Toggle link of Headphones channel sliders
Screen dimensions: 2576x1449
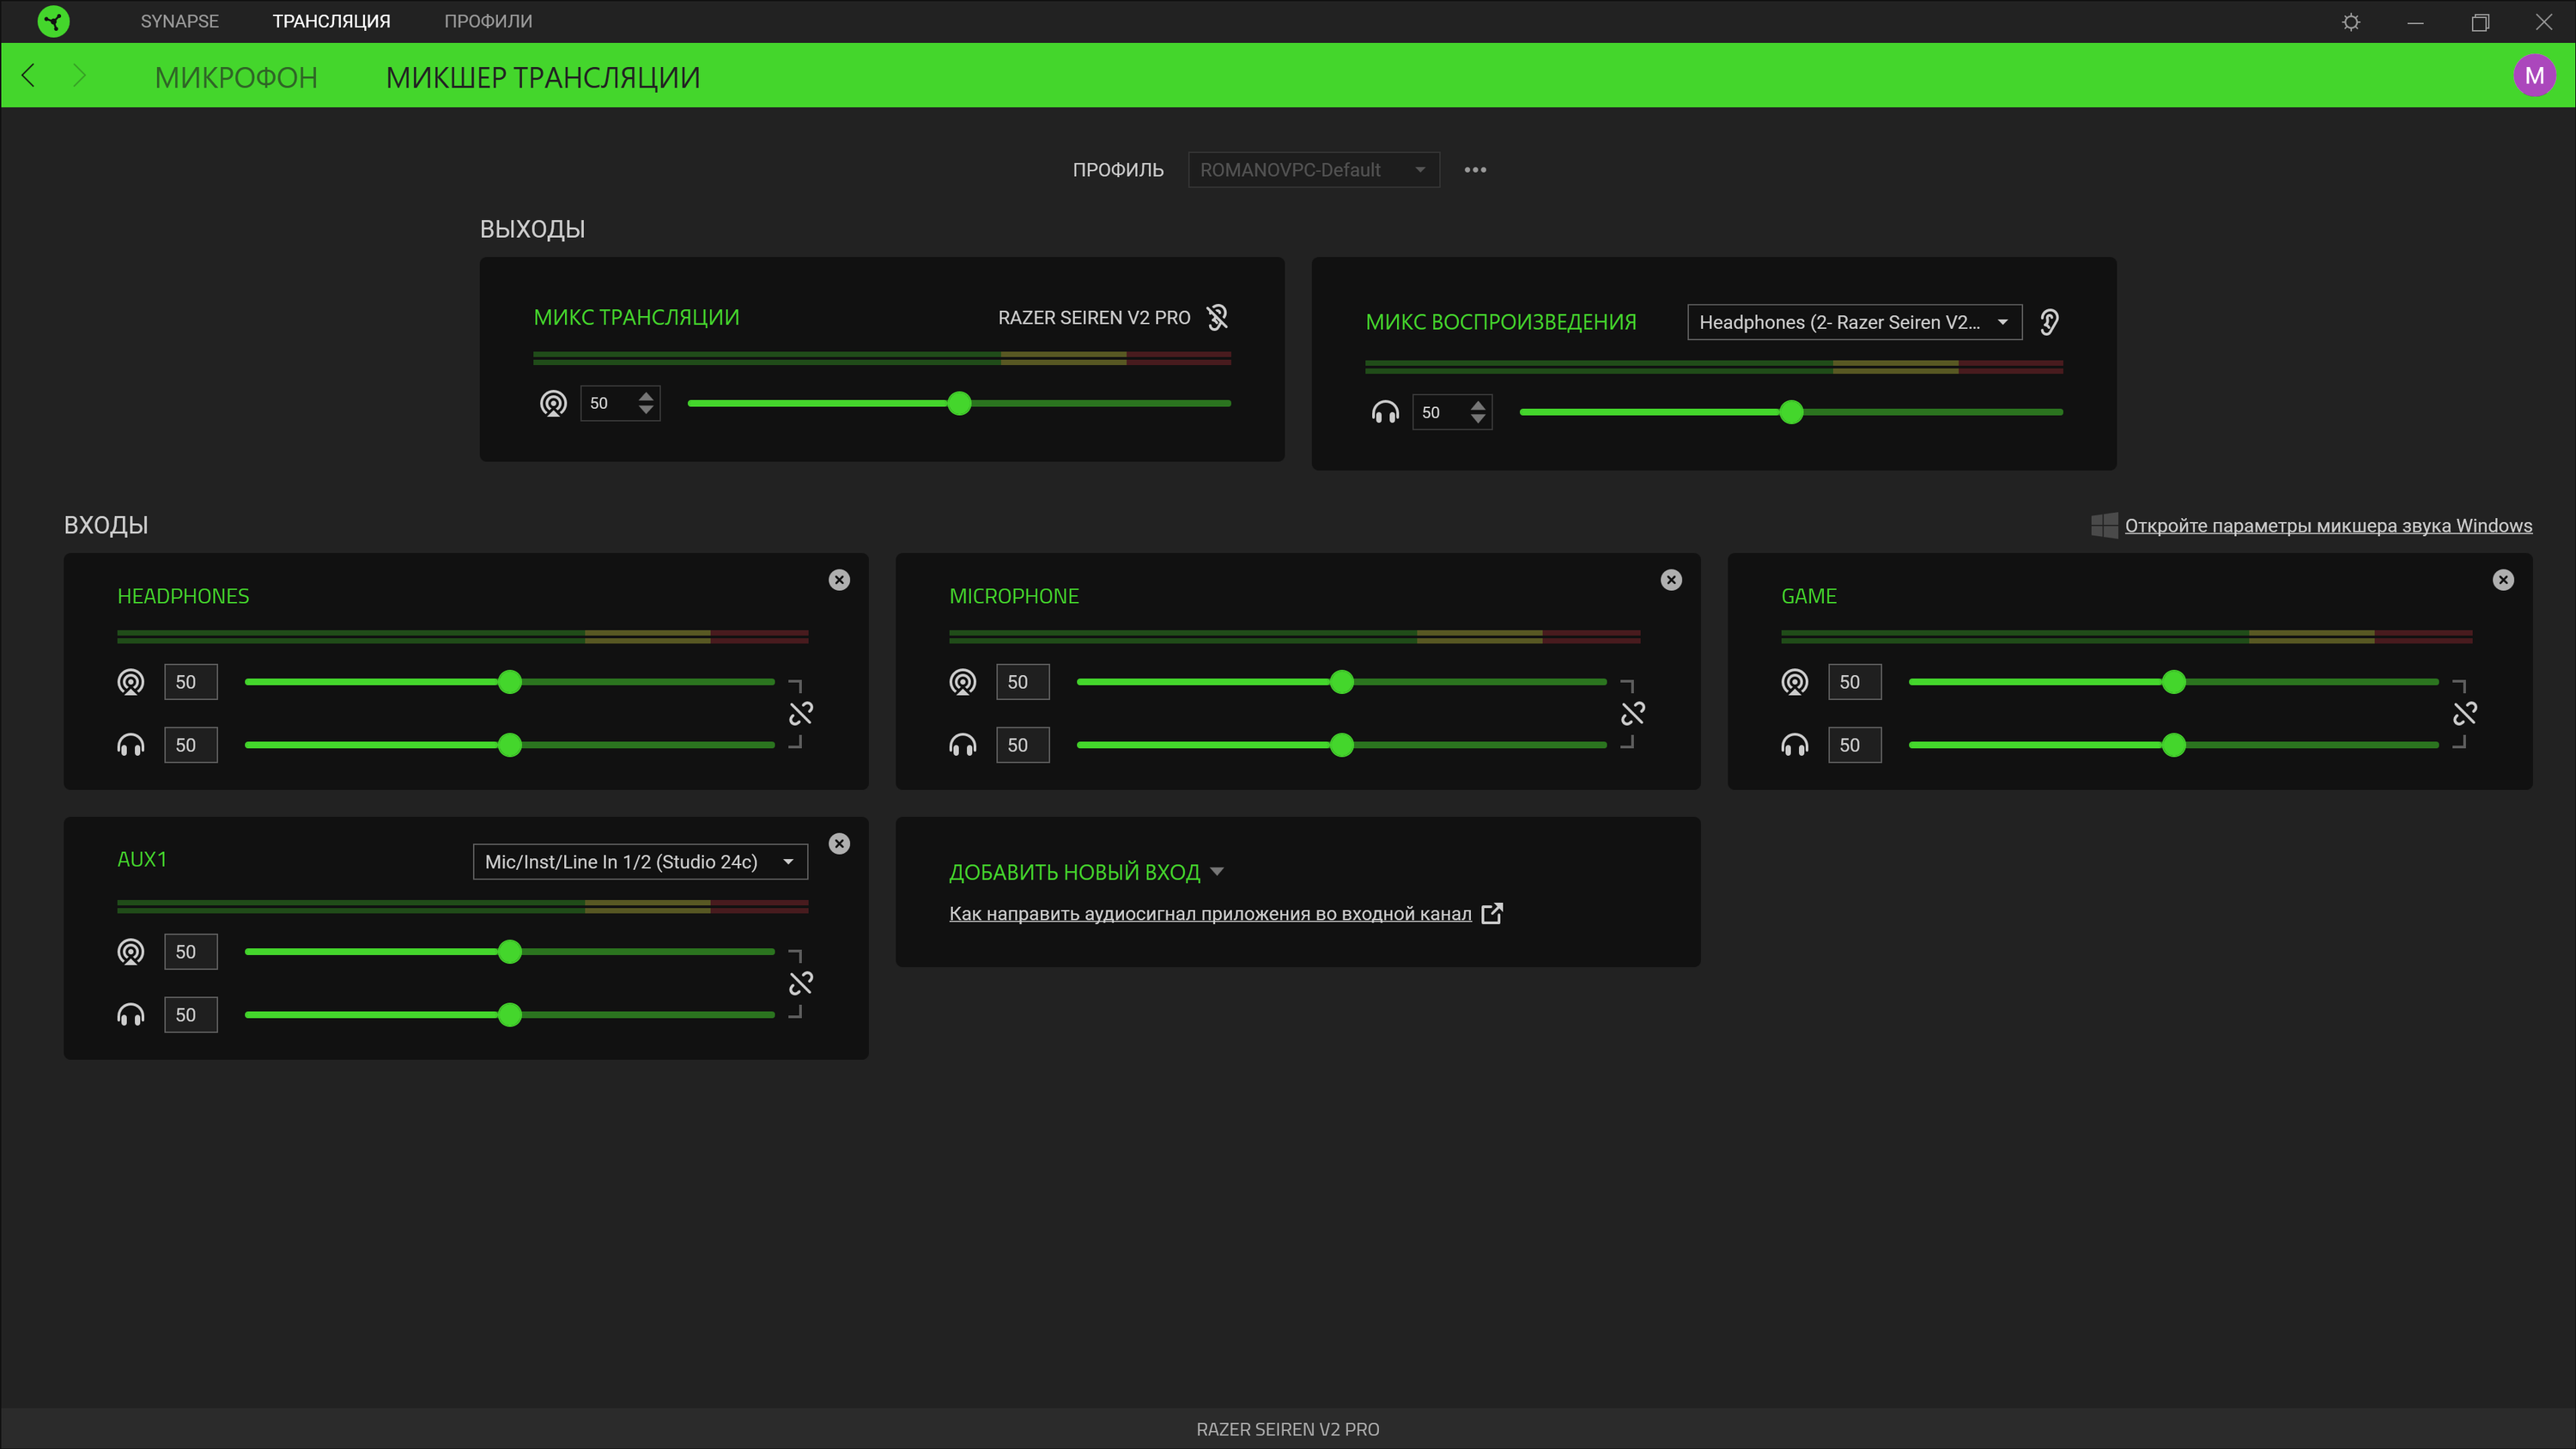[800, 713]
